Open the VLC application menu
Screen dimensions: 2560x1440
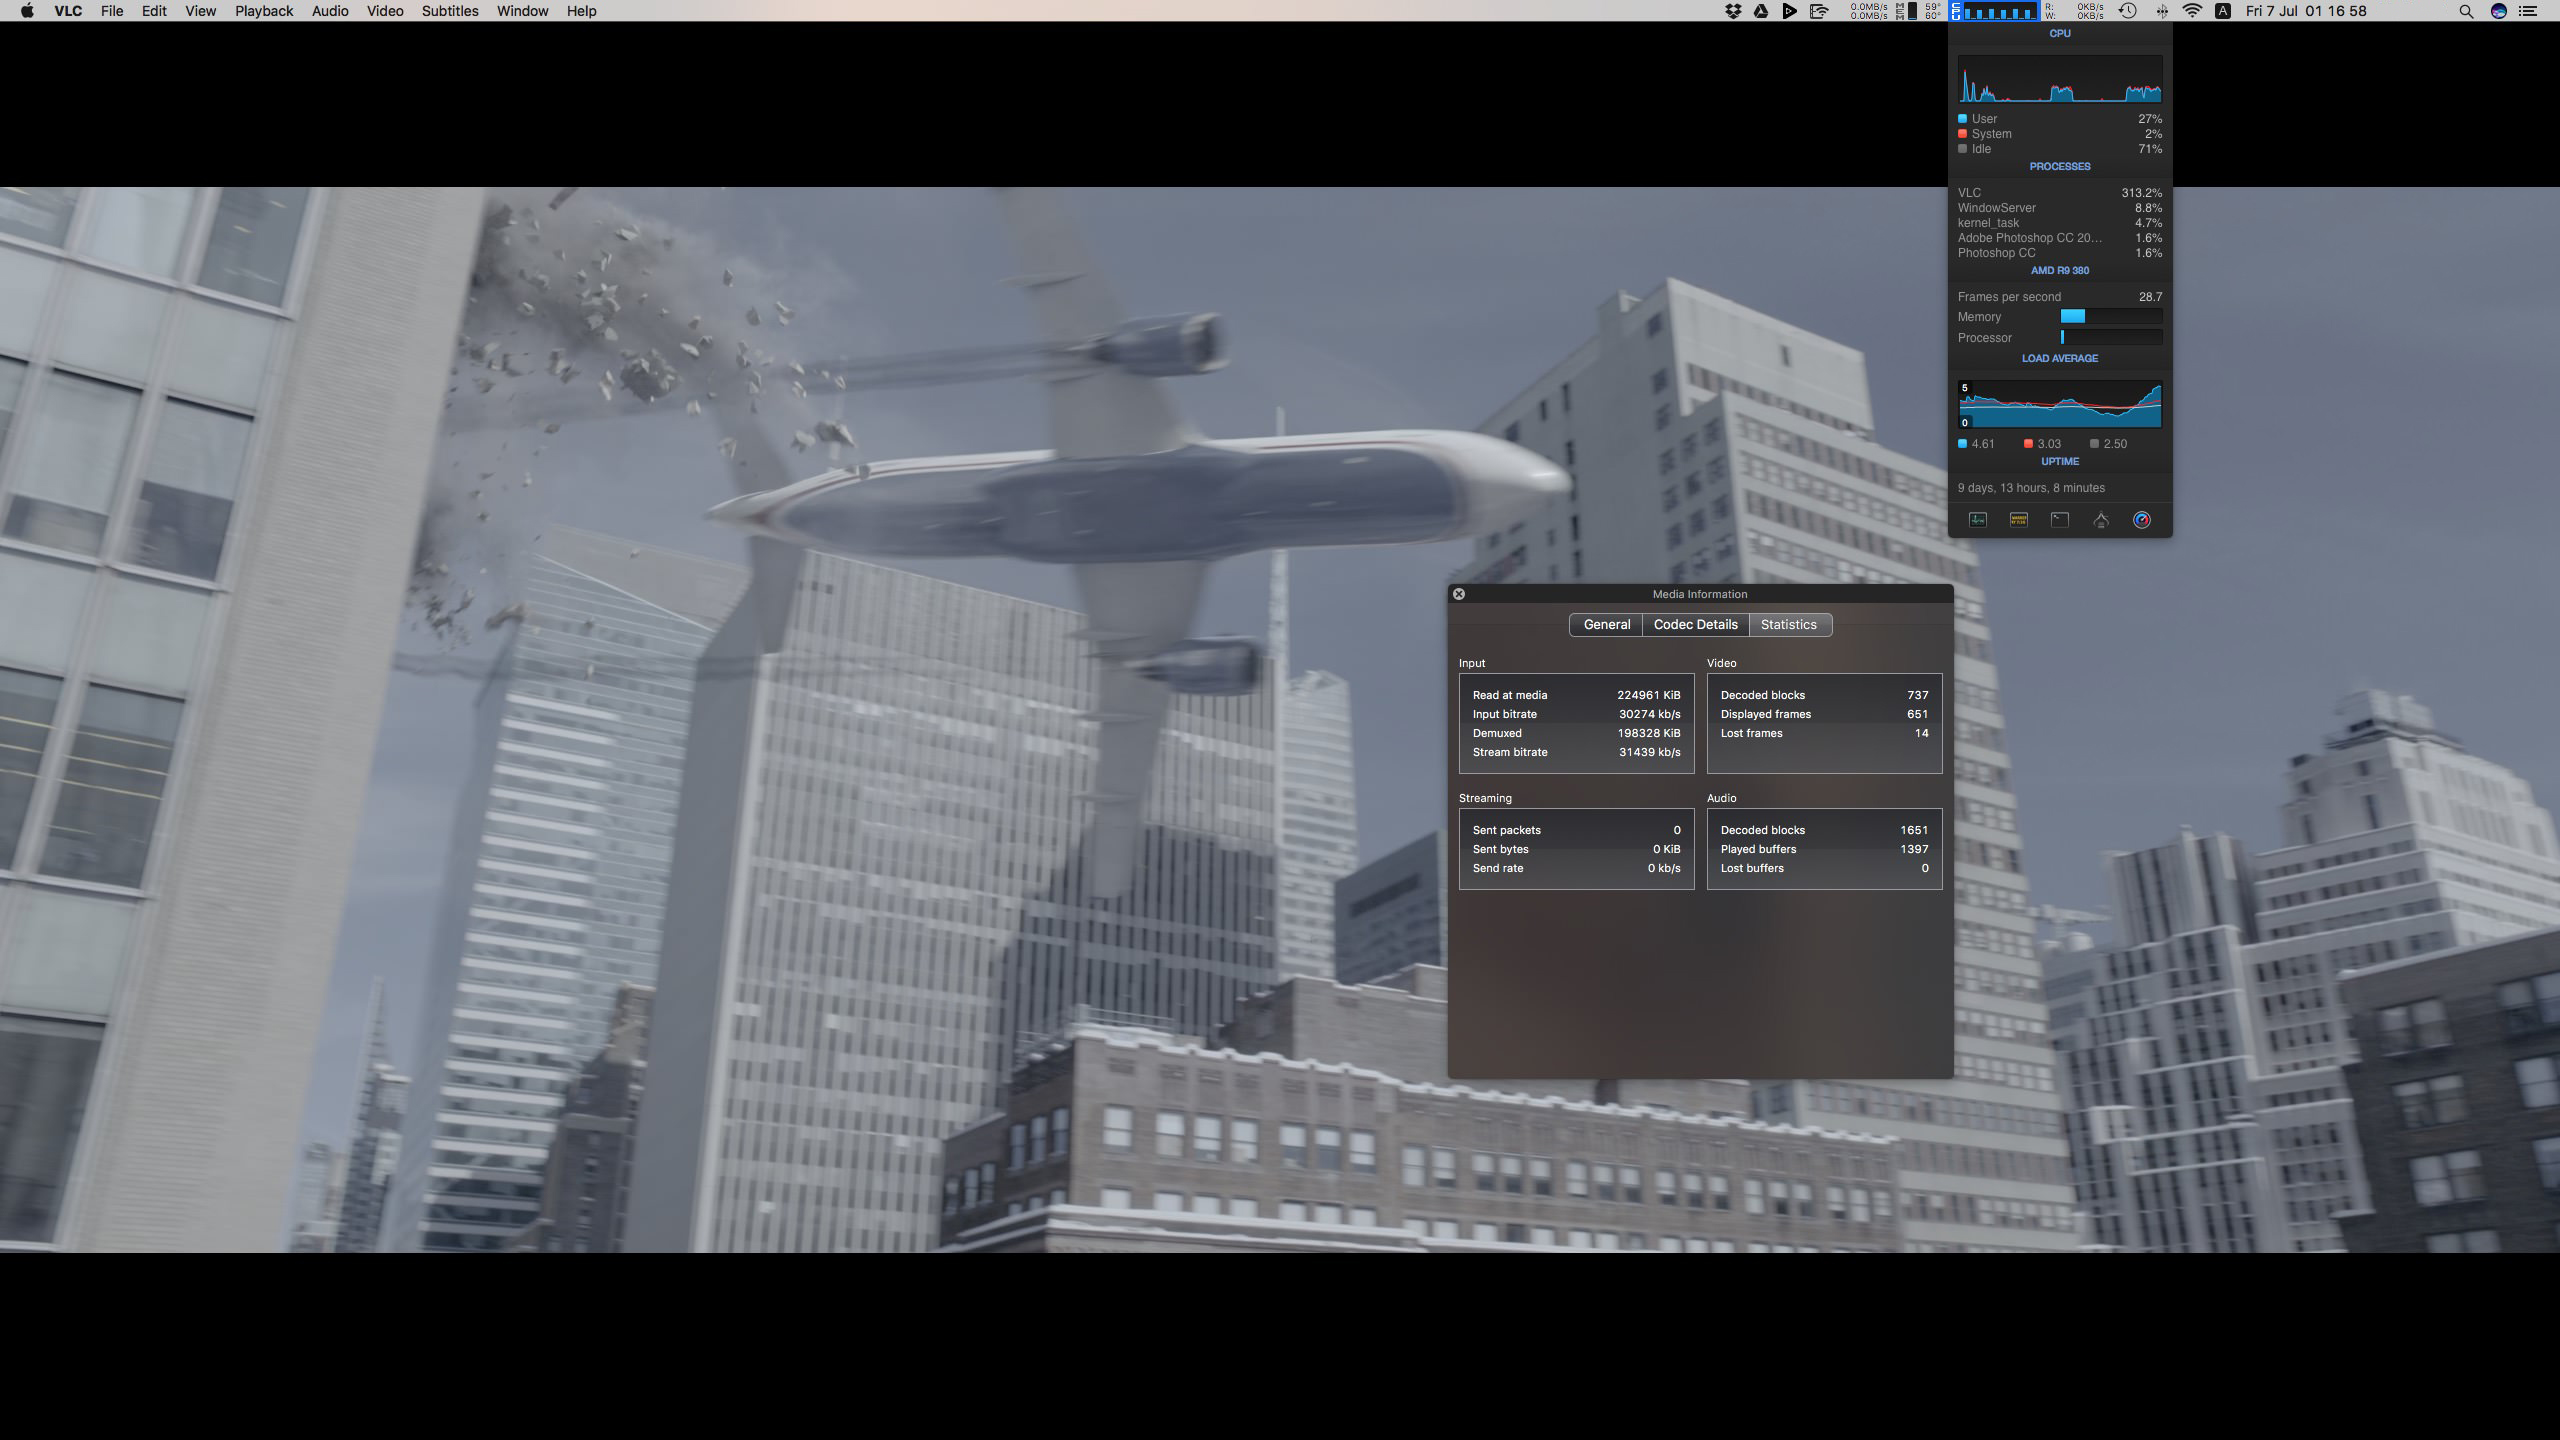68,11
